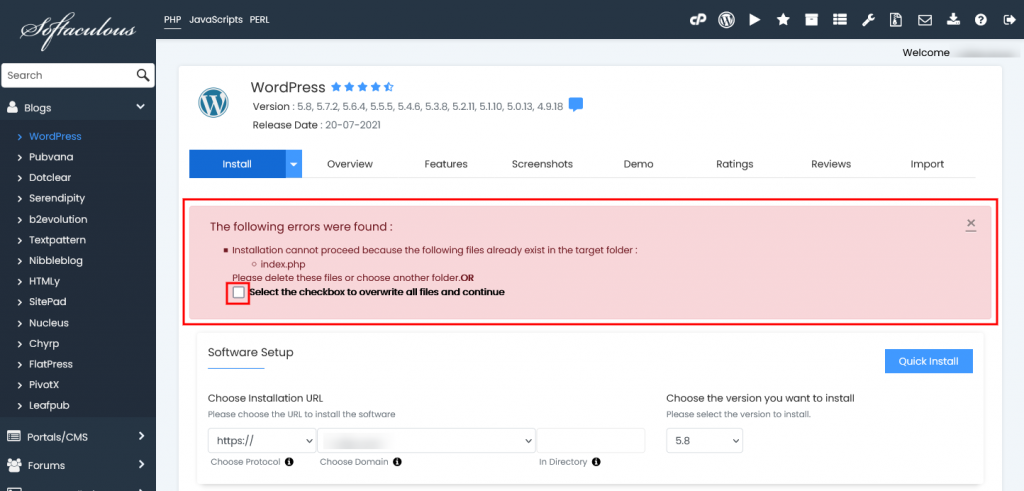Open the question mark help icon
This screenshot has width=1024, height=491.
[x=981, y=20]
